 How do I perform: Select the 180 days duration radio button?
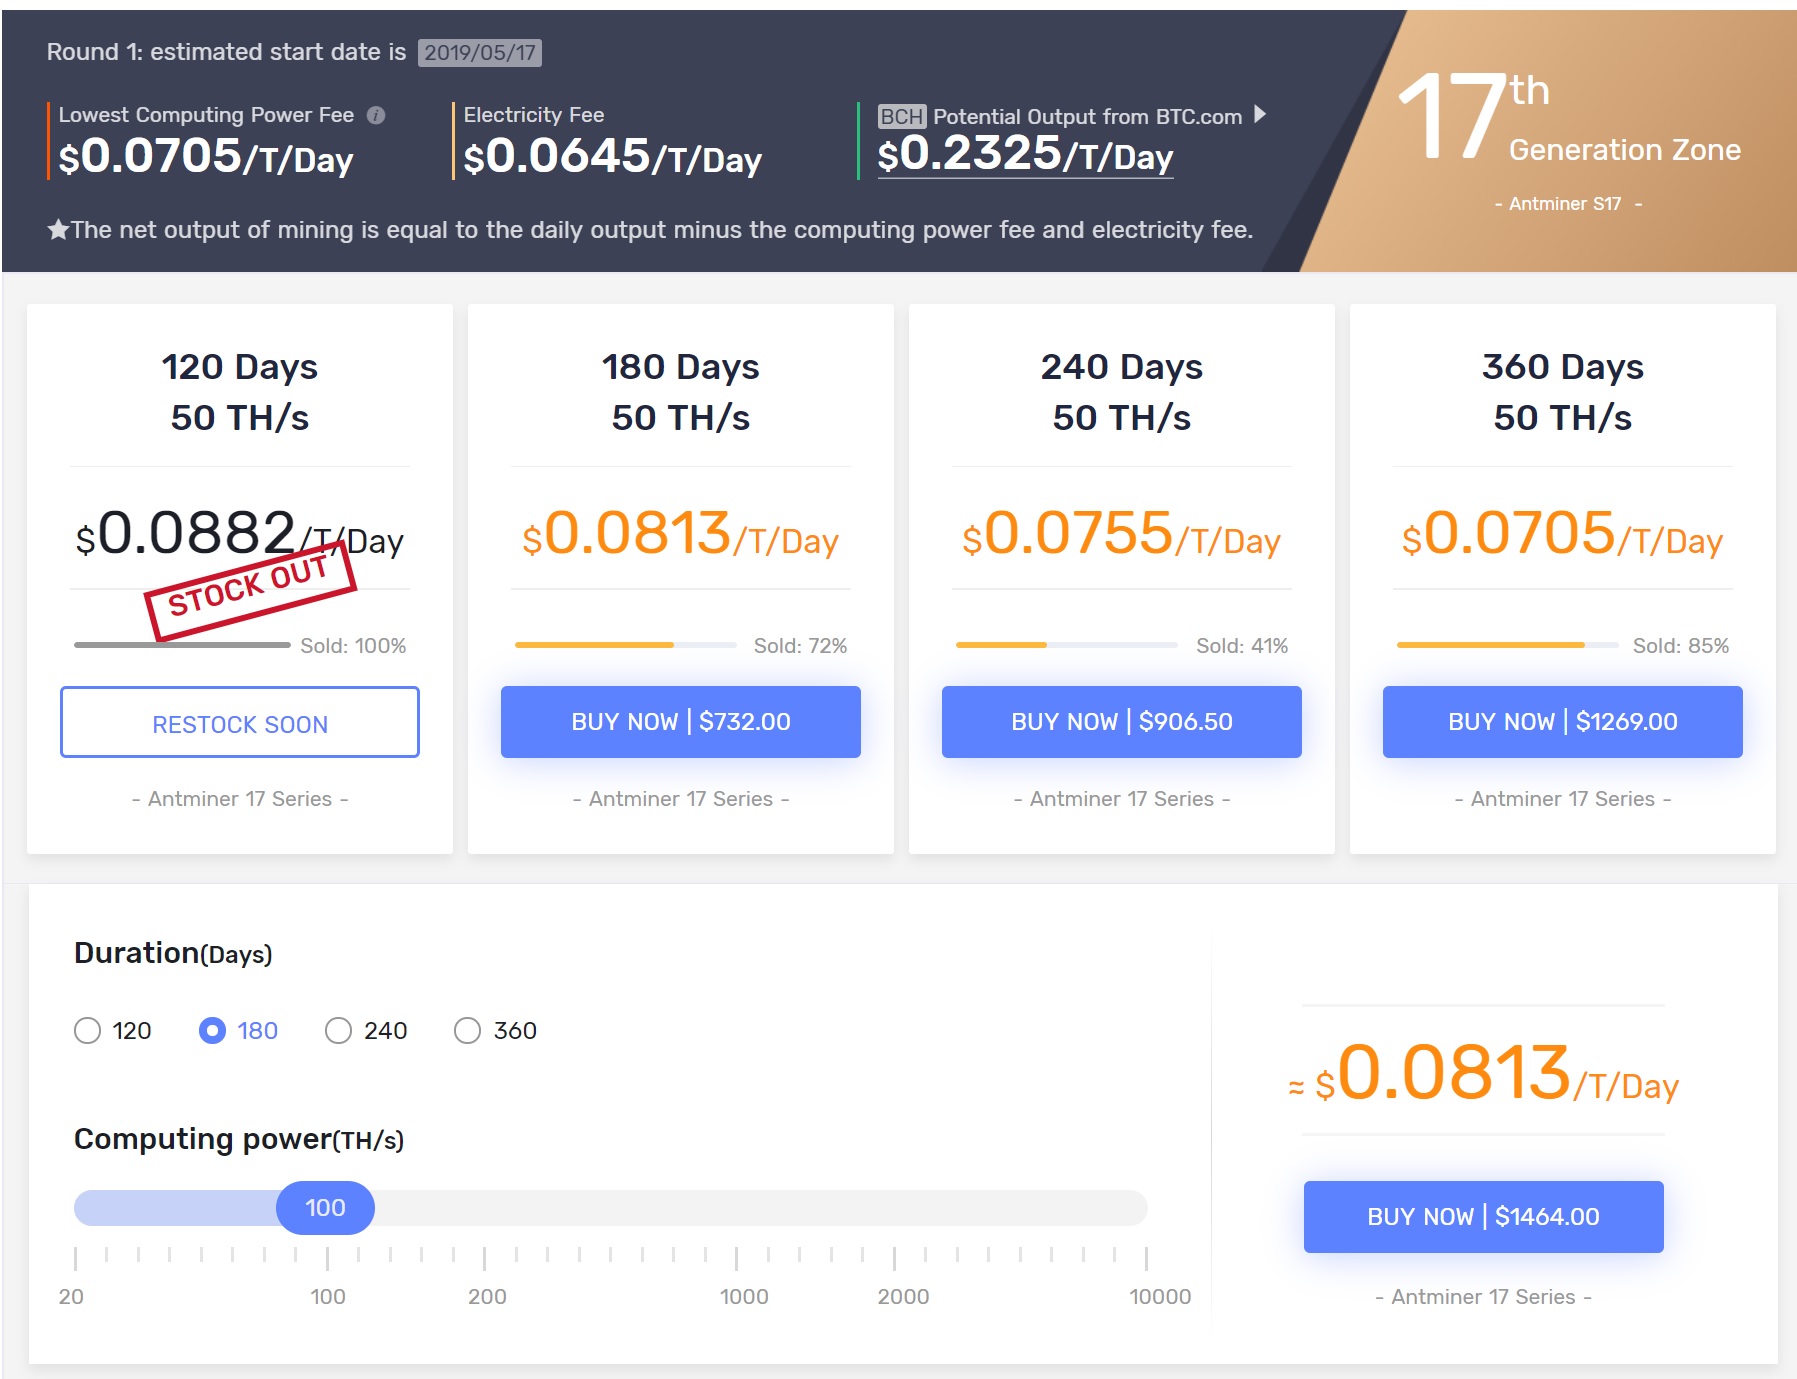212,1030
